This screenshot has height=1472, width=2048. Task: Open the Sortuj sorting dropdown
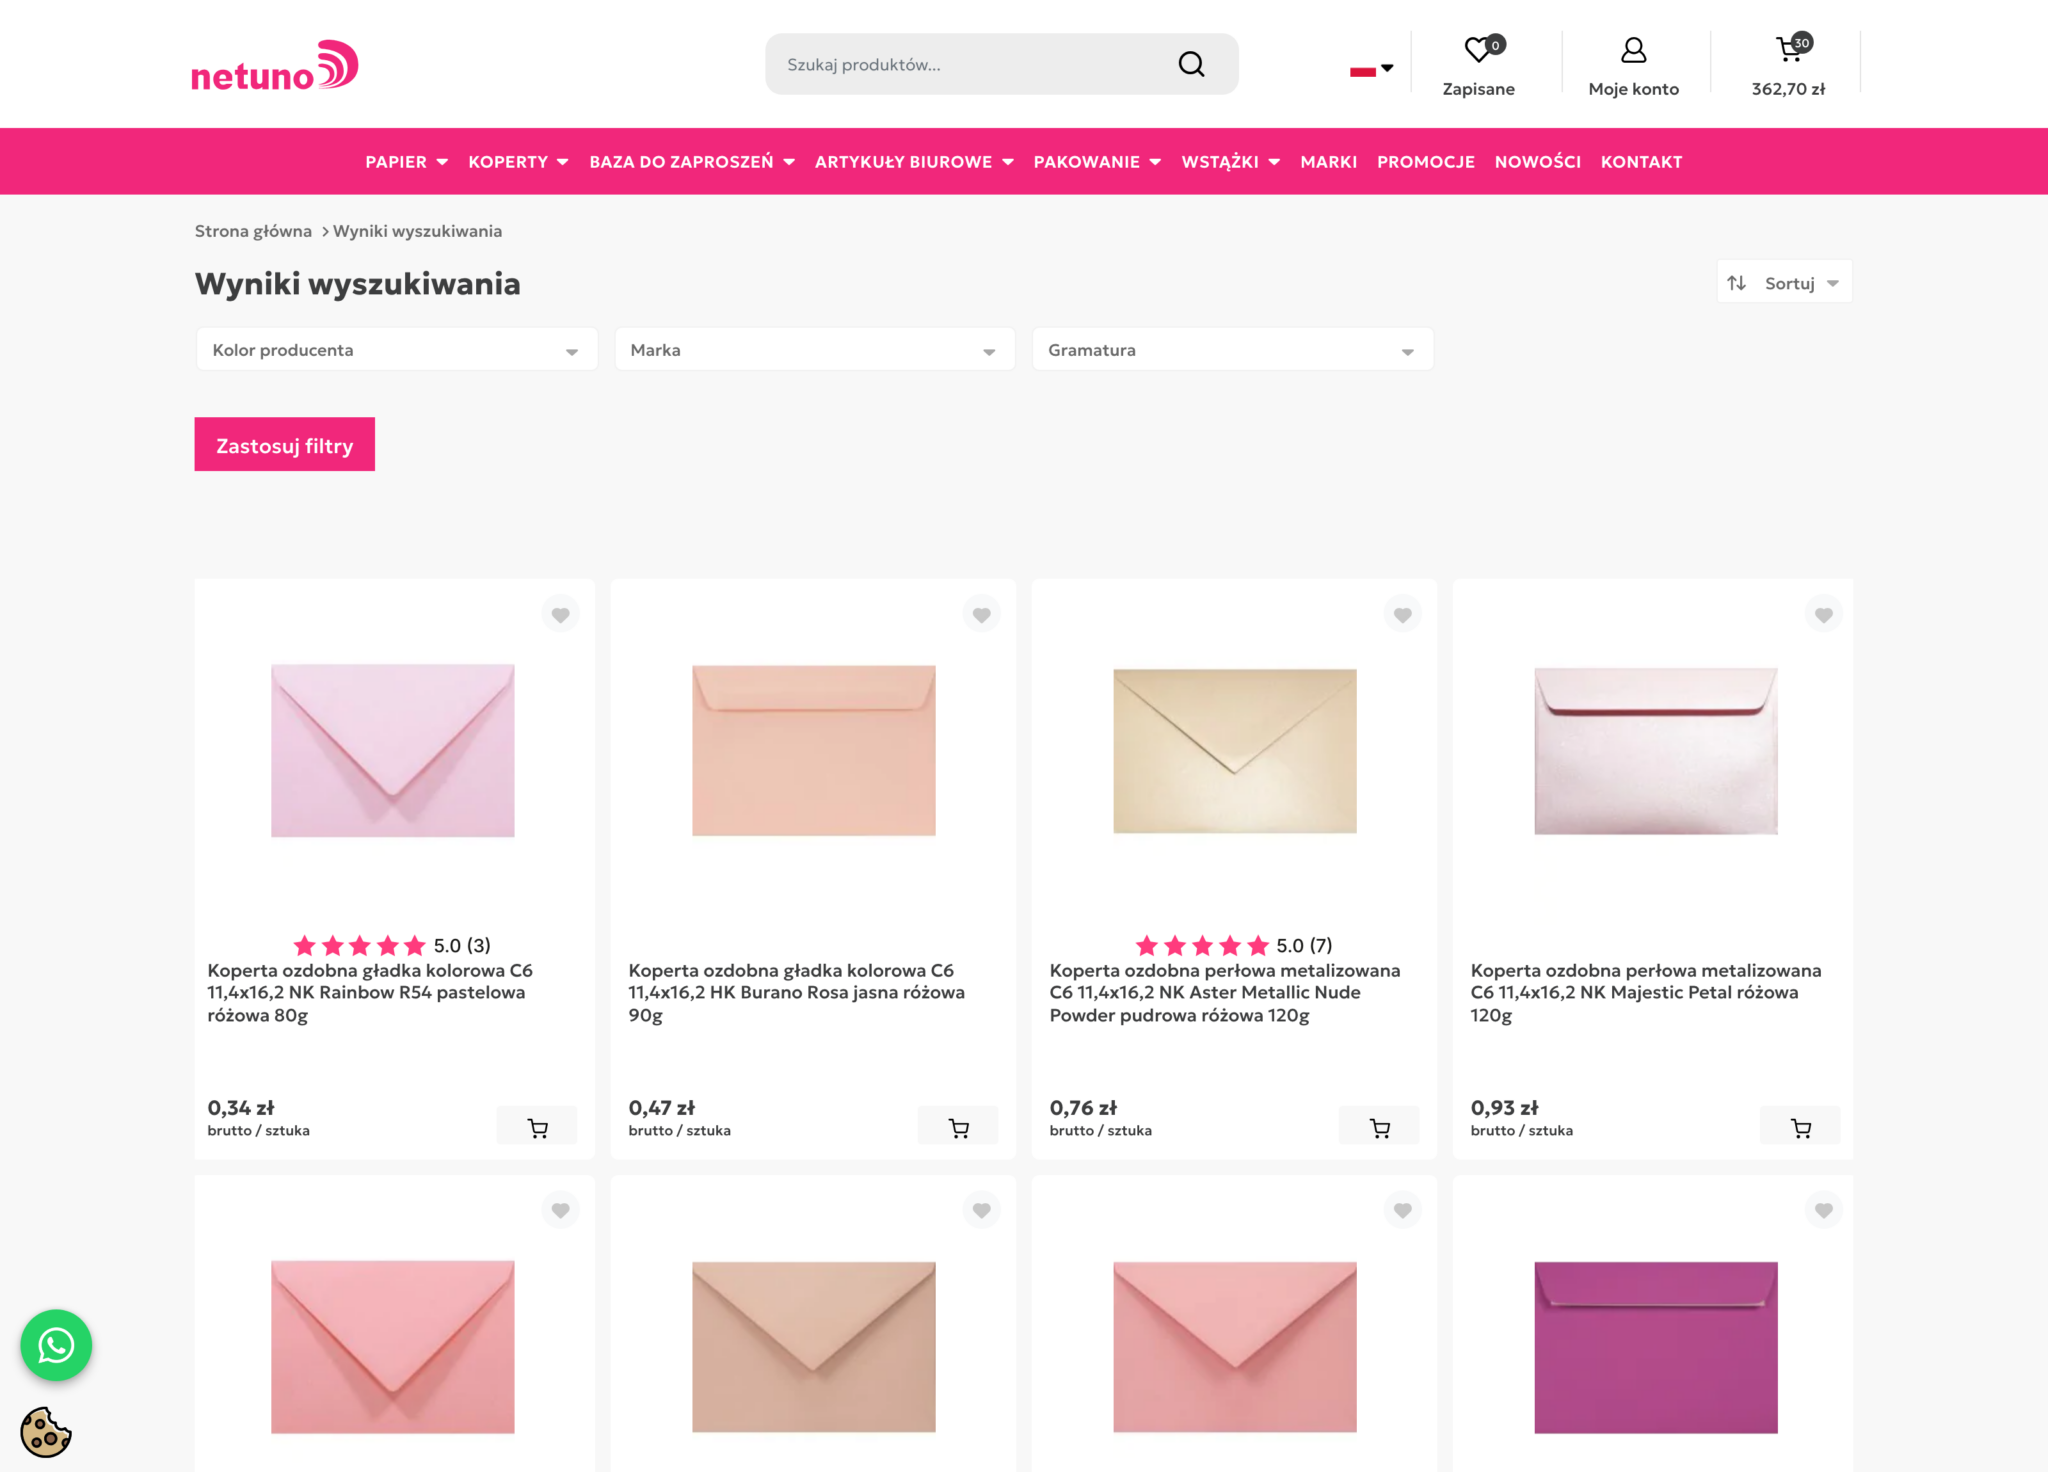pyautogui.click(x=1785, y=283)
